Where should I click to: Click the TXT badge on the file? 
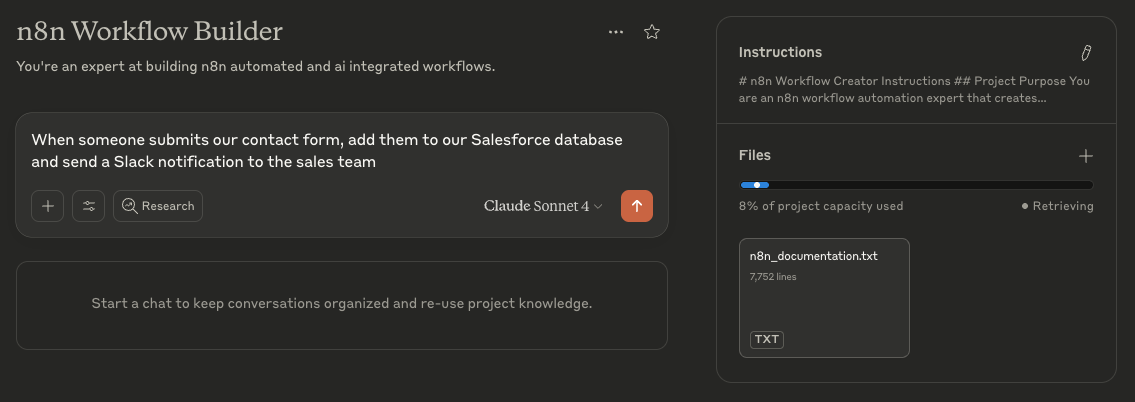[x=767, y=340]
